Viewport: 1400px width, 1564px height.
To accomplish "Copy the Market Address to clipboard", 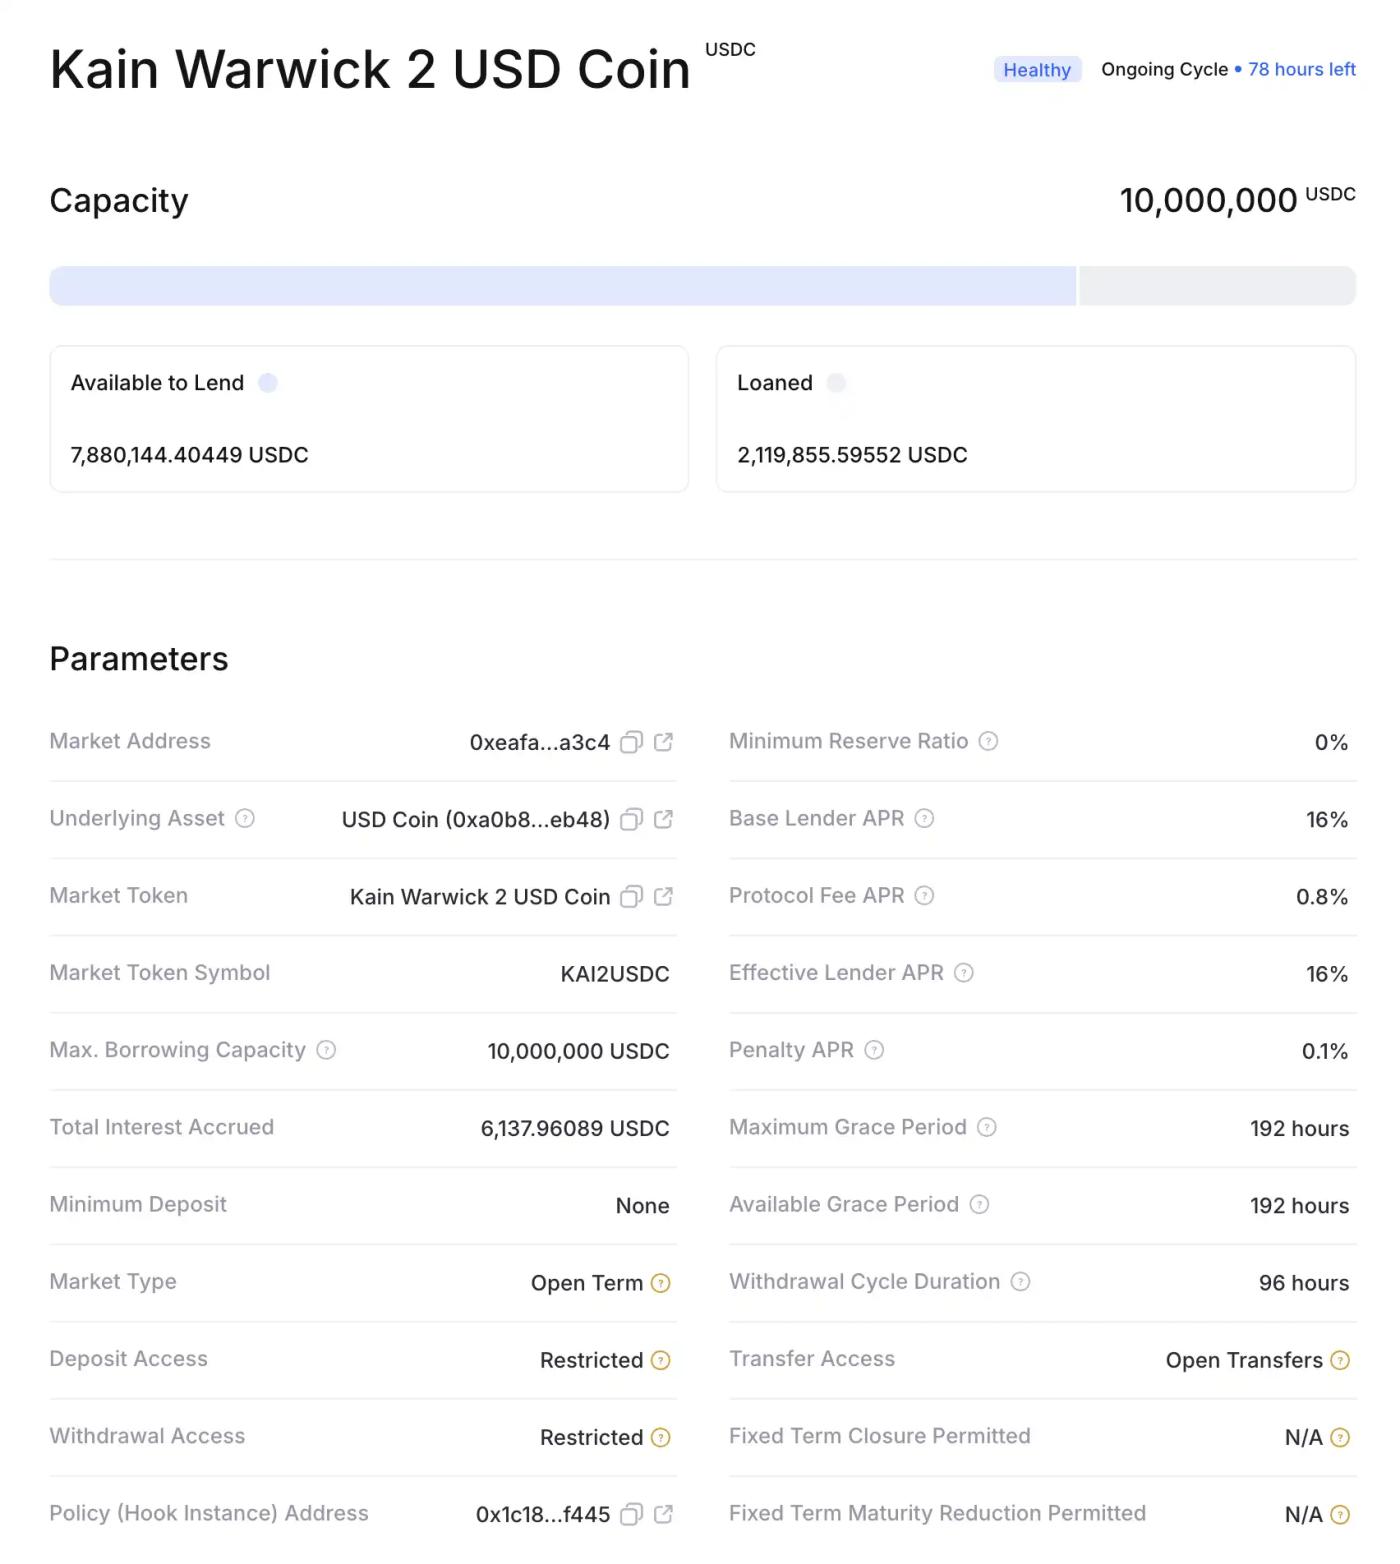I will [x=631, y=742].
